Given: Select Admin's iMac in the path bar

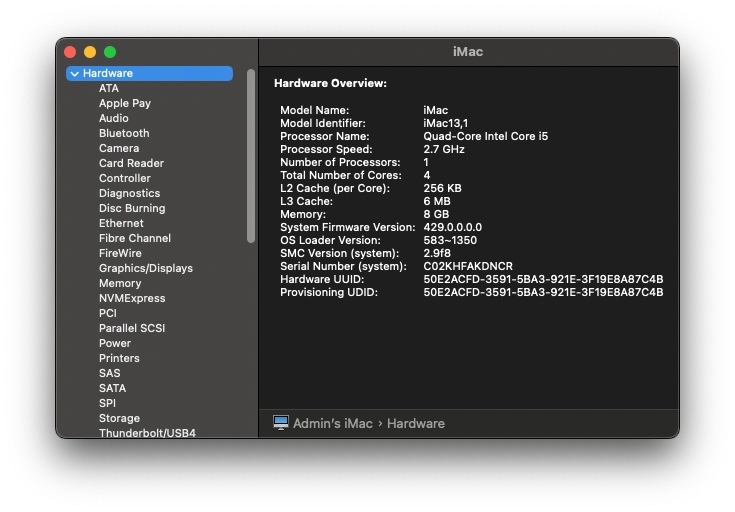Looking at the screenshot, I should click(333, 423).
